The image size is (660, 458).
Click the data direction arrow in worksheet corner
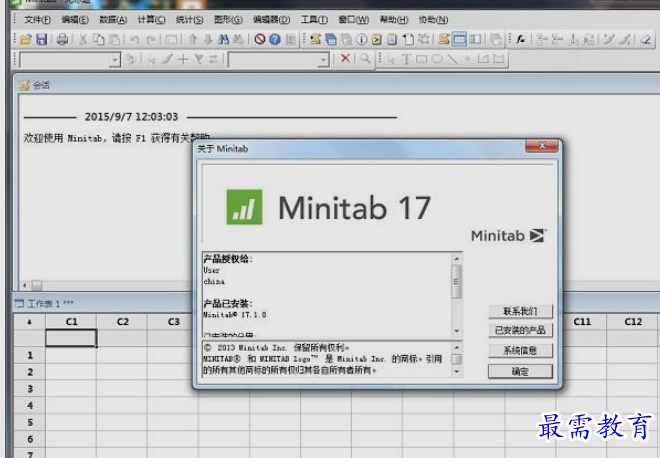tap(29, 322)
